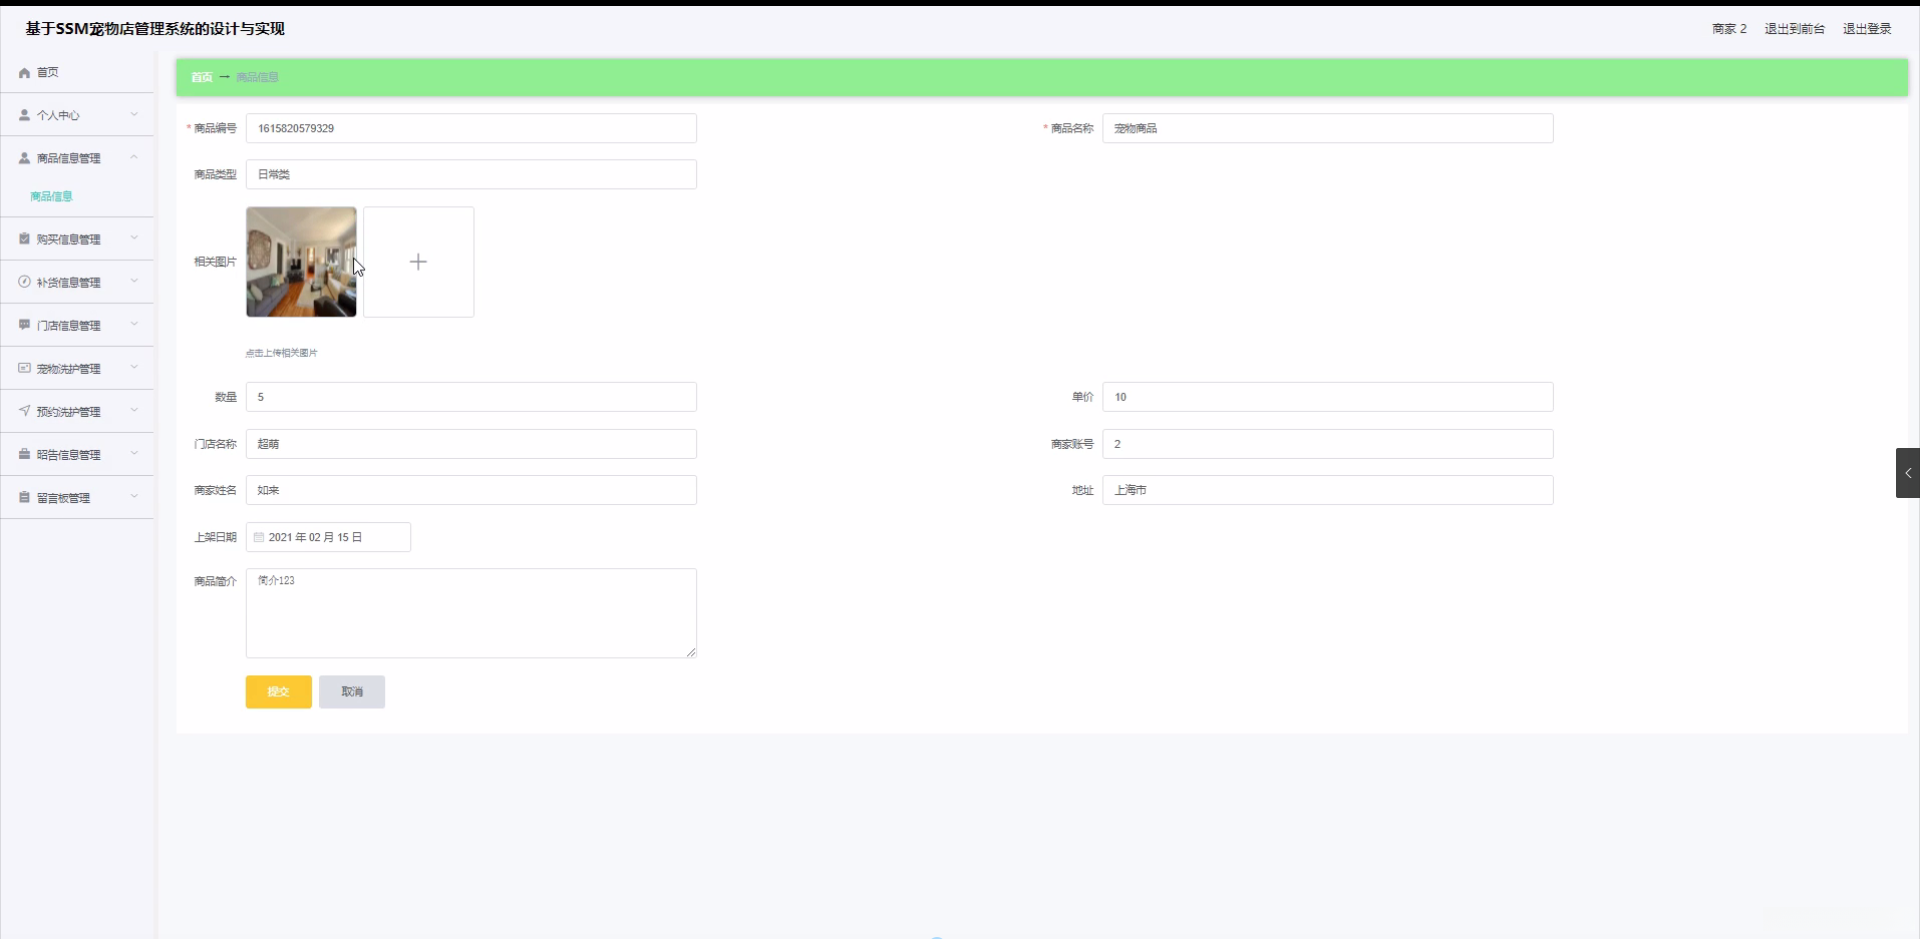Expand the 补货信息管理 chevron
This screenshot has width=1920, height=939.
134,282
